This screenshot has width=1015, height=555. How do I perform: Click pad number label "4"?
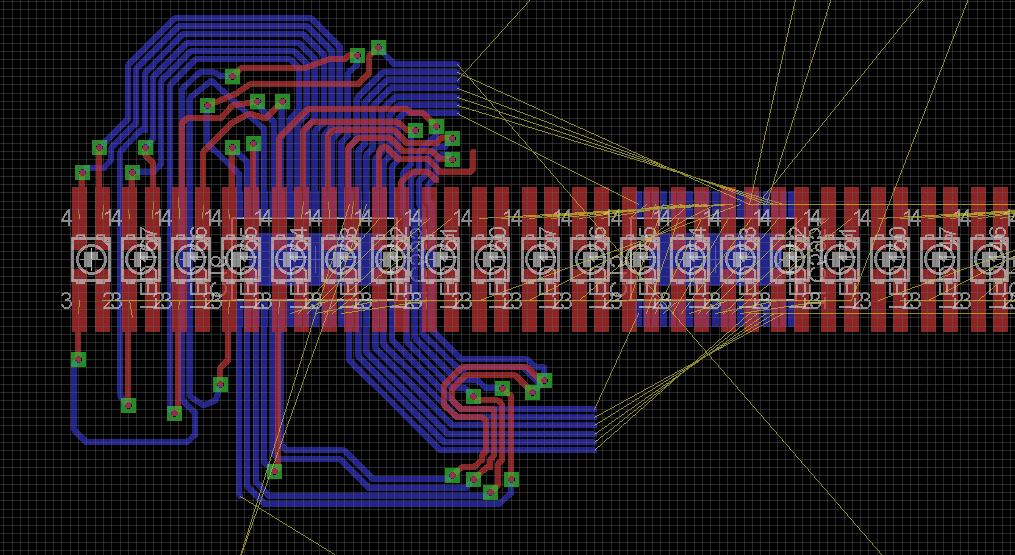(66, 218)
